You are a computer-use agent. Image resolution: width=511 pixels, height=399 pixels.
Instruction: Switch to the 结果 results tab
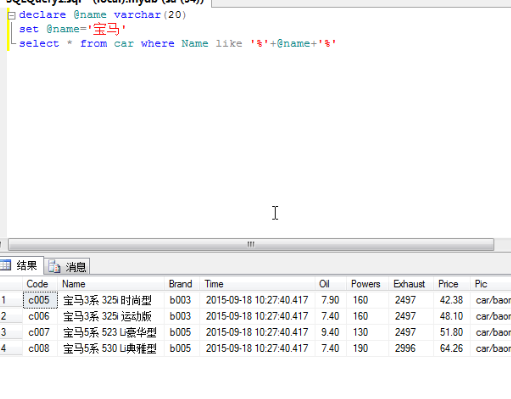pos(21,266)
